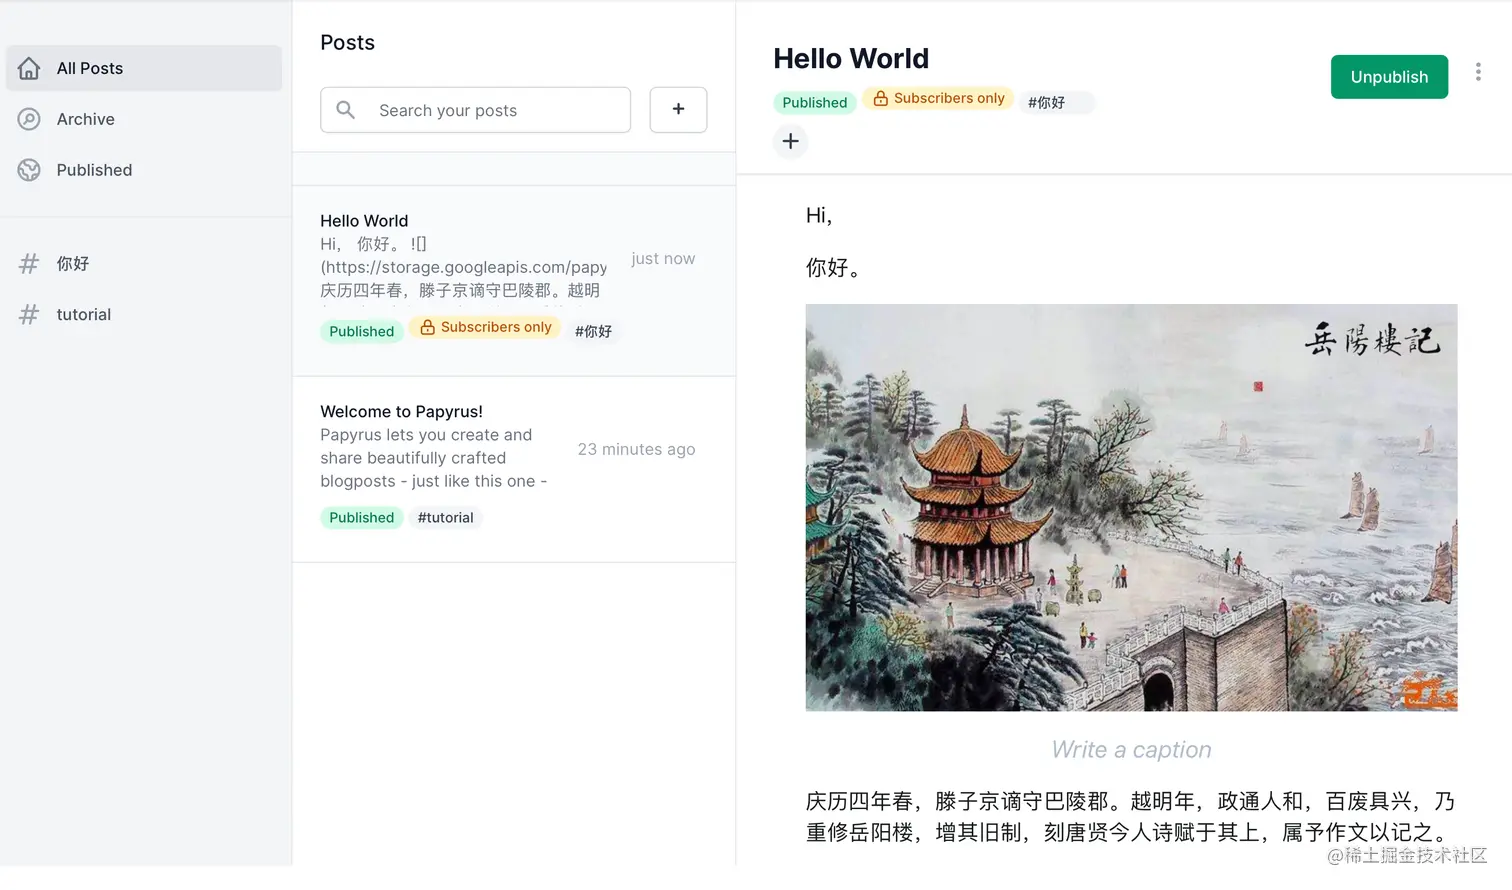The height and width of the screenshot is (890, 1512).
Task: Click the home icon beside All Posts
Action: 29,68
